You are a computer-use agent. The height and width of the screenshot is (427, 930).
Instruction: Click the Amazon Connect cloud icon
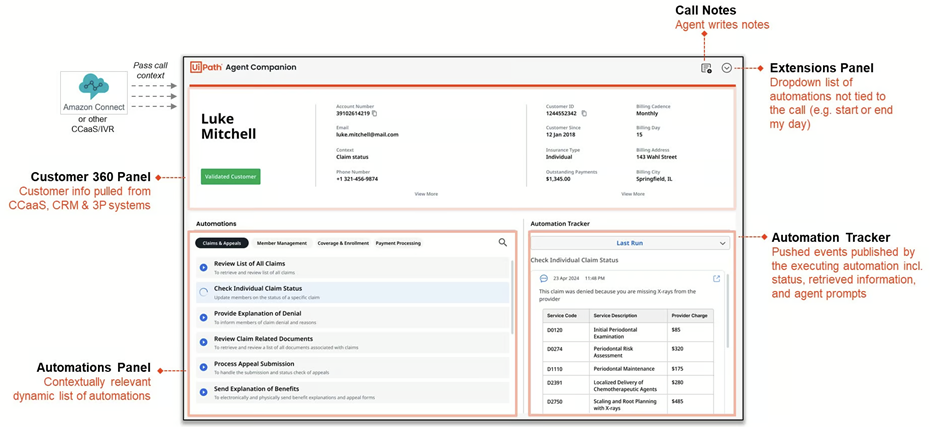pyautogui.click(x=94, y=87)
